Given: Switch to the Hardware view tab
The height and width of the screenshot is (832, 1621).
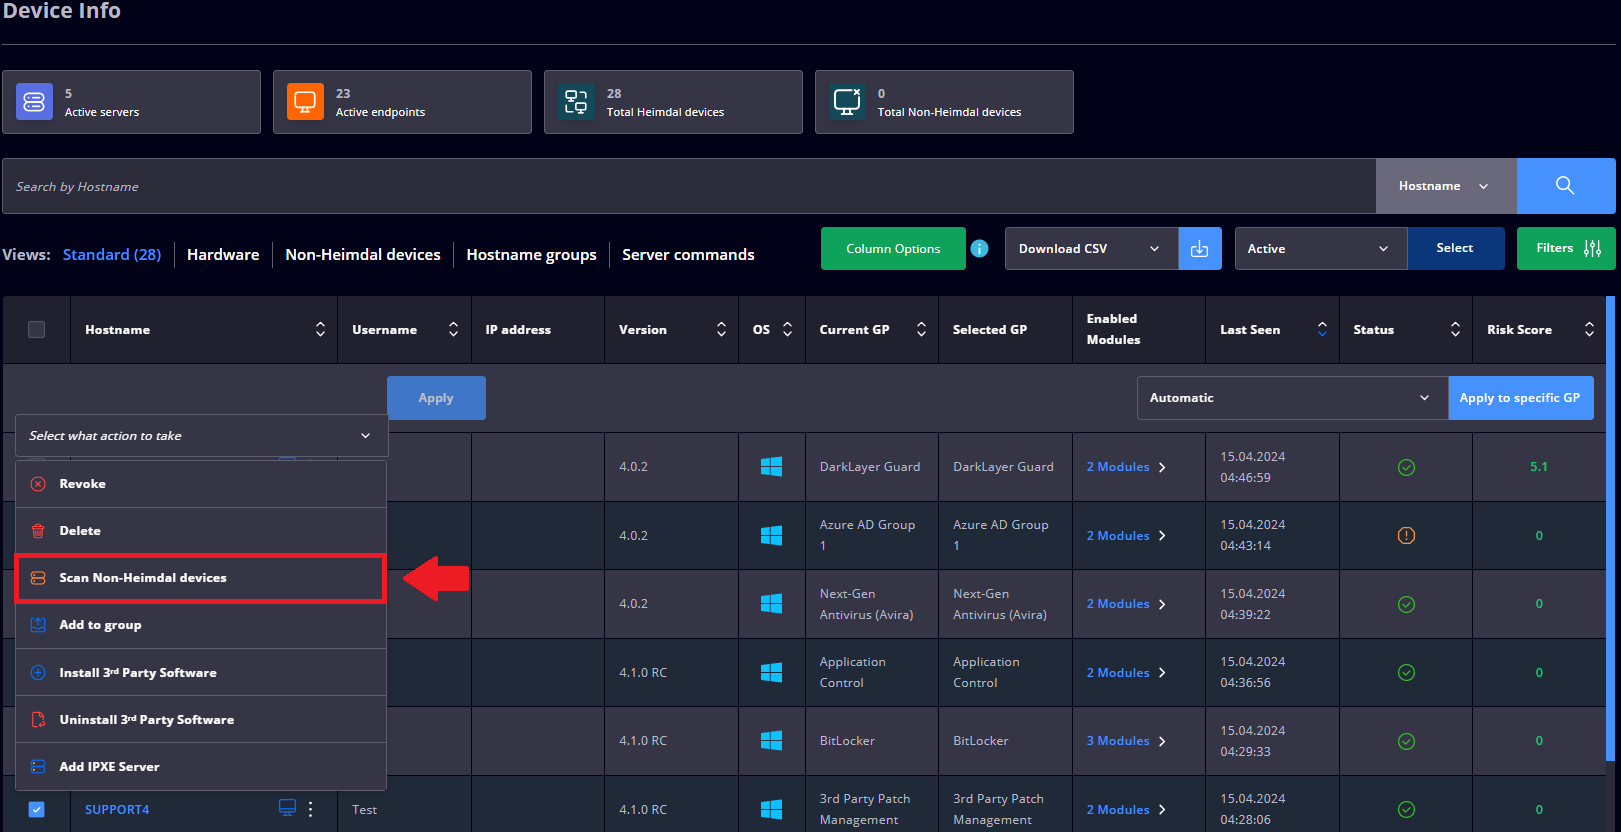Looking at the screenshot, I should click(x=223, y=255).
